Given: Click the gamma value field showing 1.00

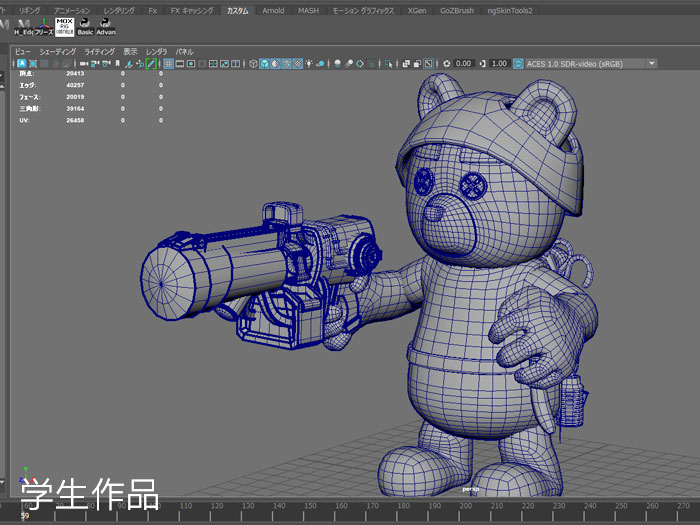Looking at the screenshot, I should 498,63.
